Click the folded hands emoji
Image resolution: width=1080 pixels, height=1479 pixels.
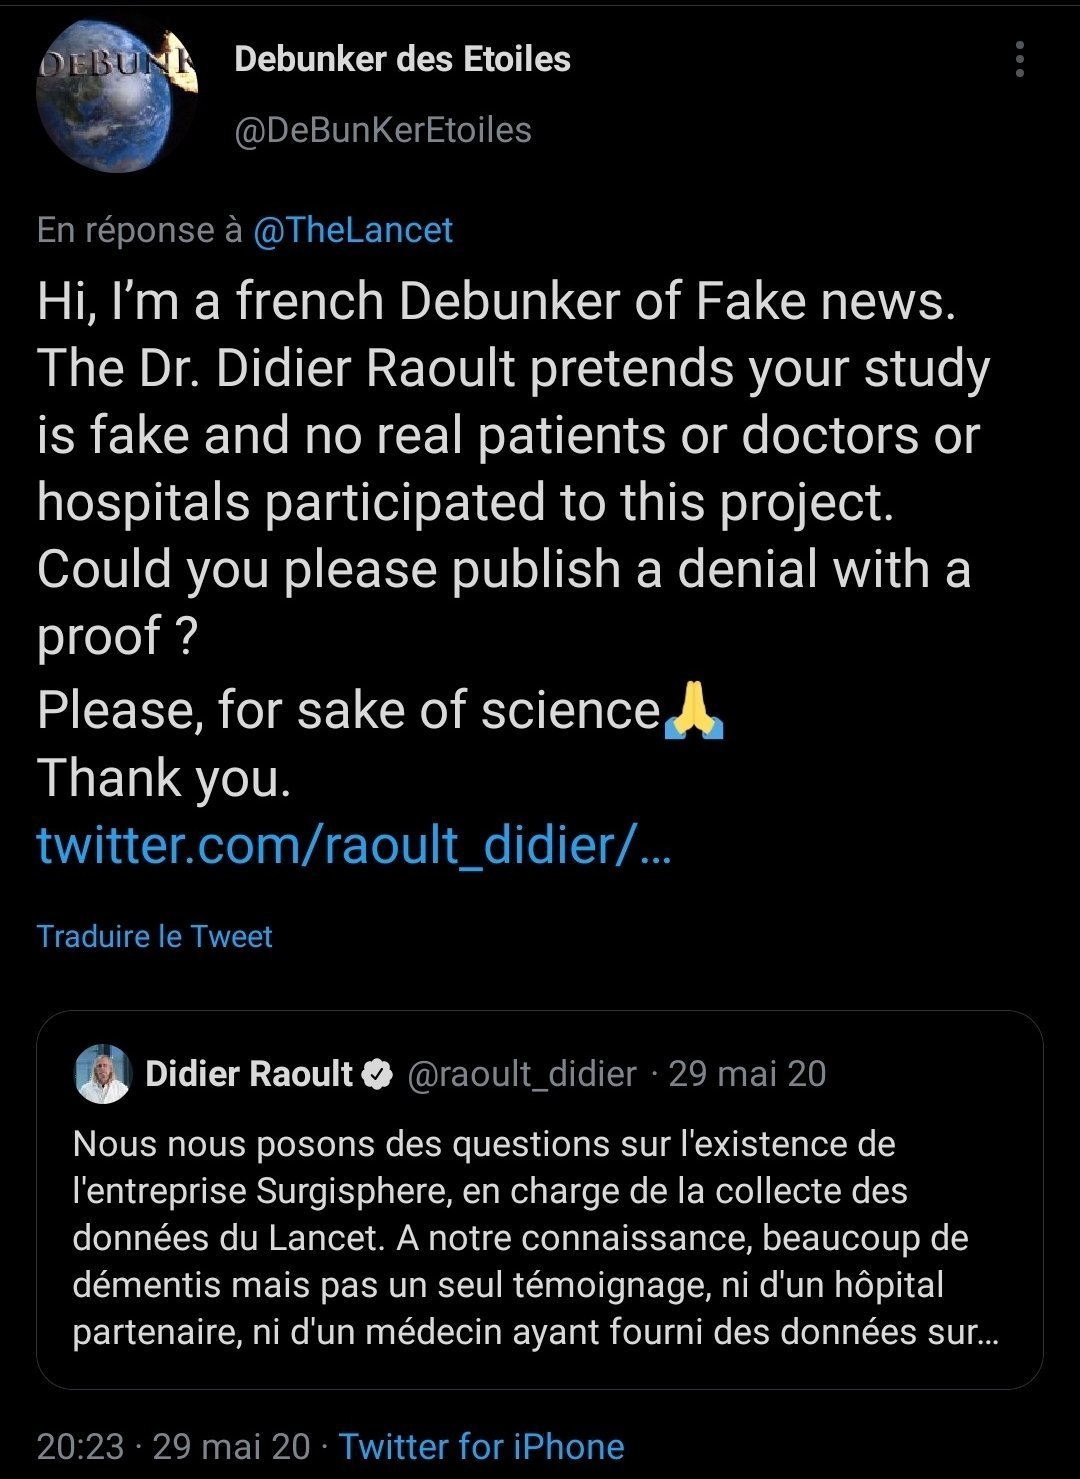pos(693,710)
